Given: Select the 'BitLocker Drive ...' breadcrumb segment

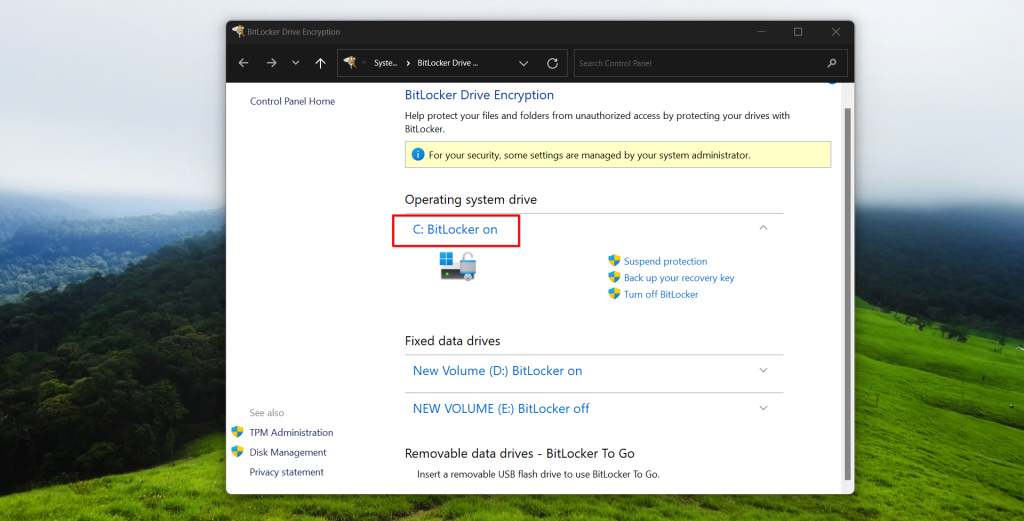Looking at the screenshot, I should coord(447,63).
